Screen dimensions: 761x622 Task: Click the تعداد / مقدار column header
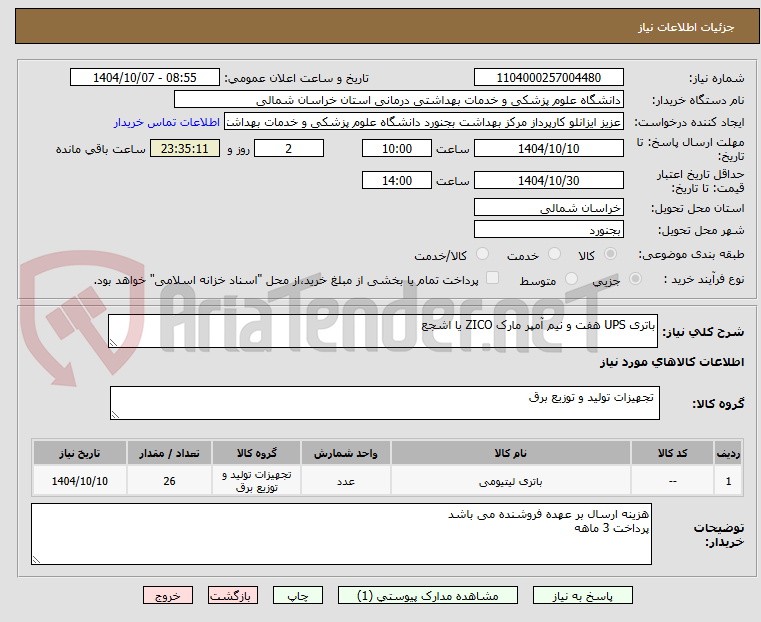pyautogui.click(x=169, y=453)
